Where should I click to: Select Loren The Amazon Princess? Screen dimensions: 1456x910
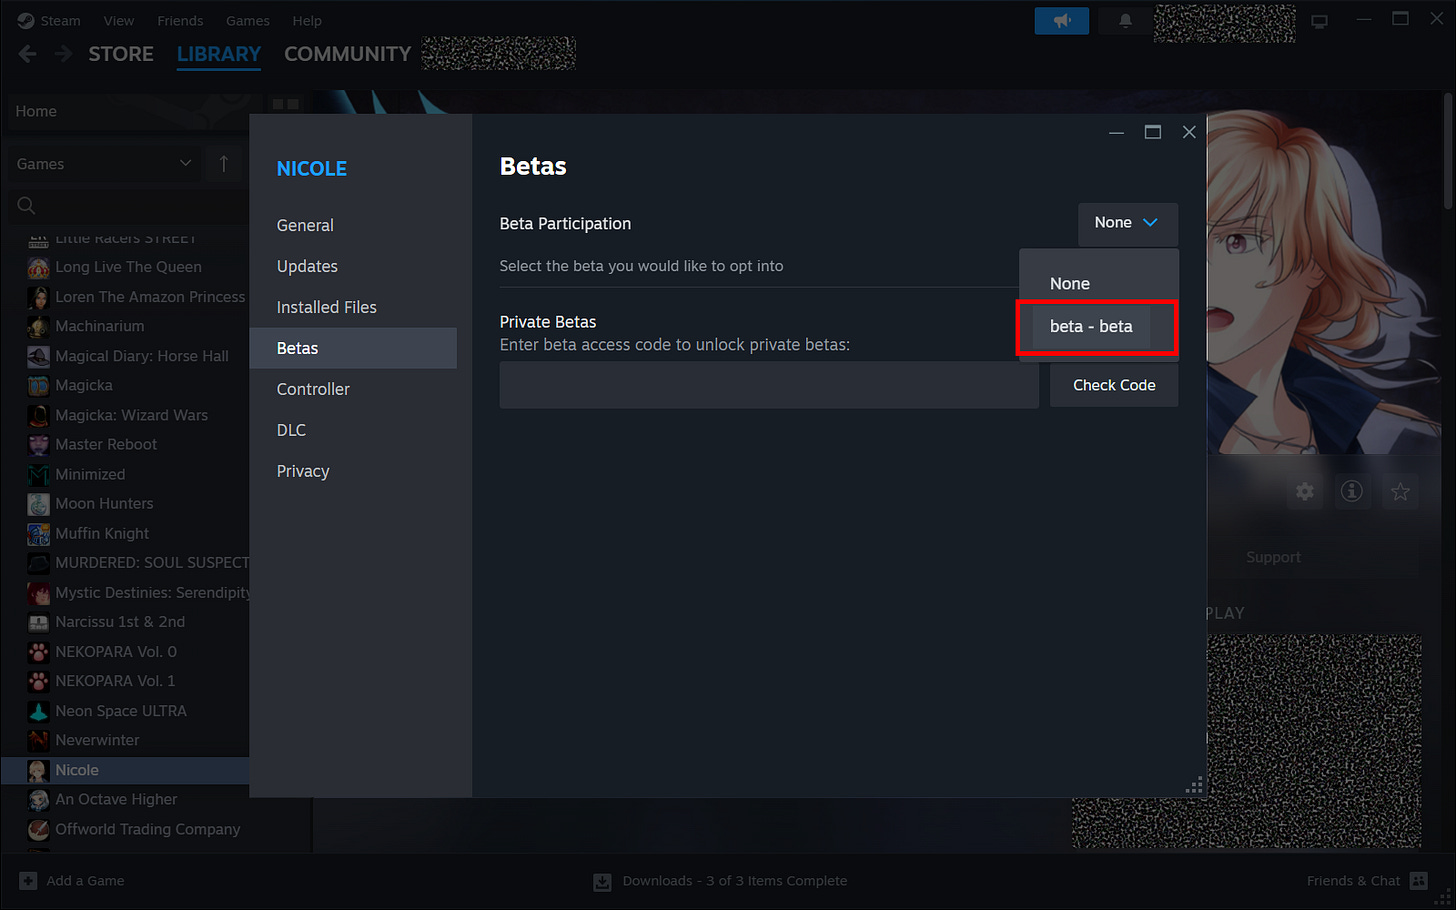point(150,297)
